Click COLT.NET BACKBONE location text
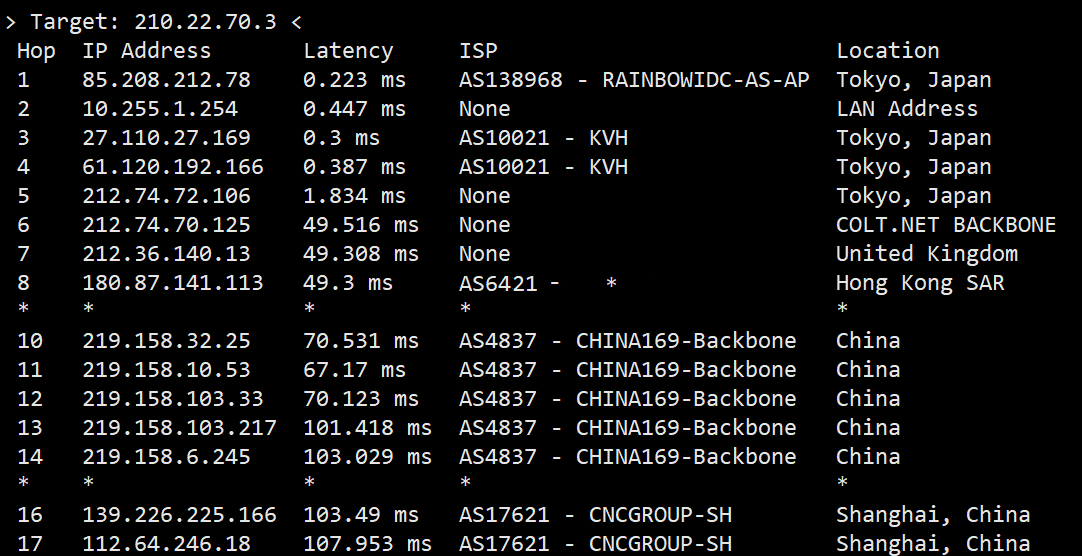1082x556 pixels. (x=945, y=225)
